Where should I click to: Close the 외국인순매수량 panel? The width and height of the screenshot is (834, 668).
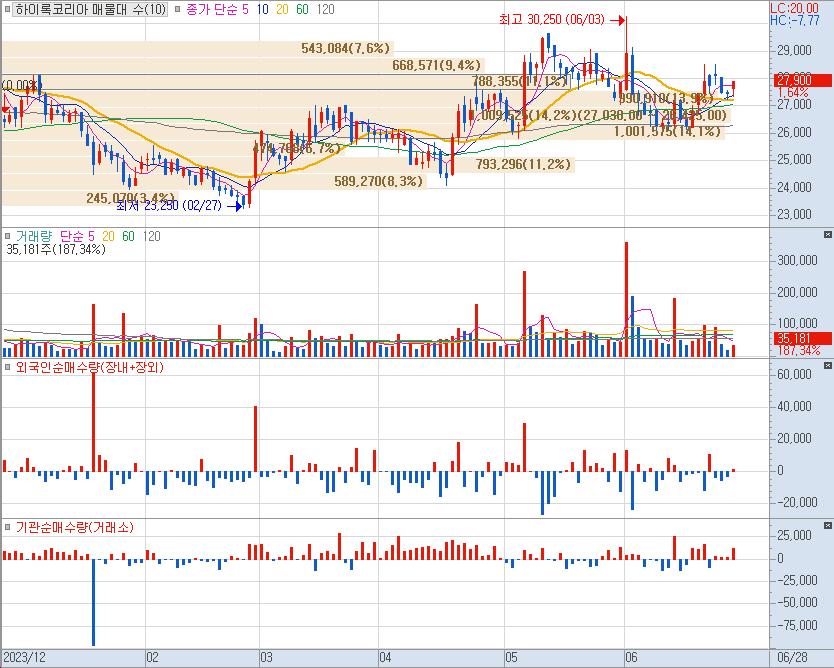point(827,366)
